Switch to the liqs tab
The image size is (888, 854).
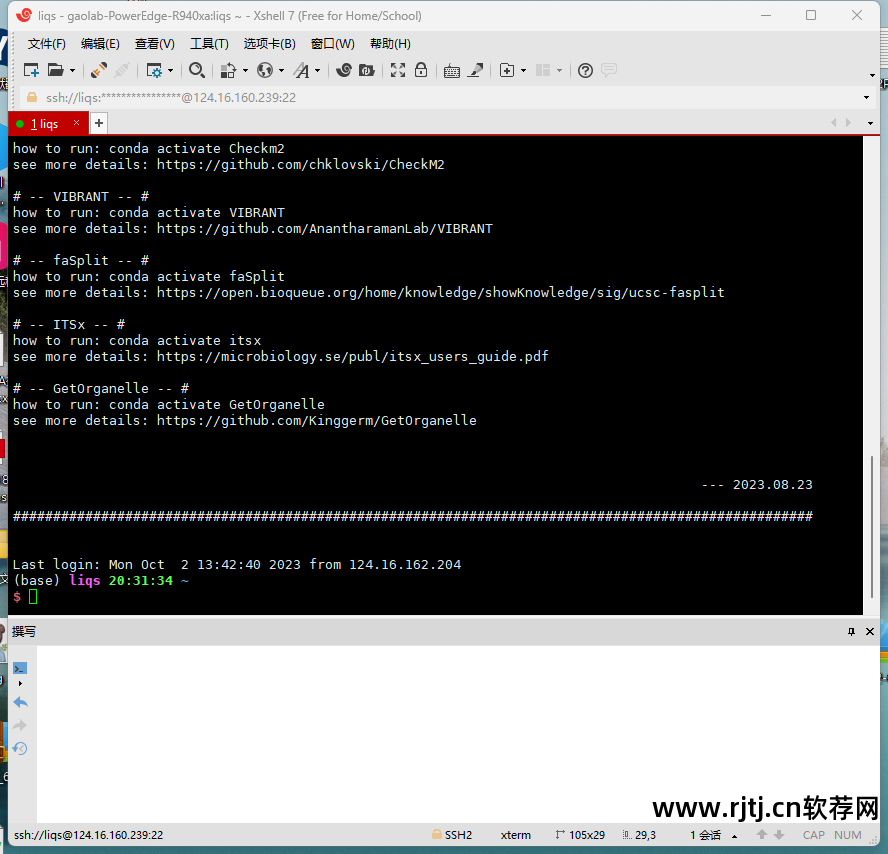(x=45, y=122)
